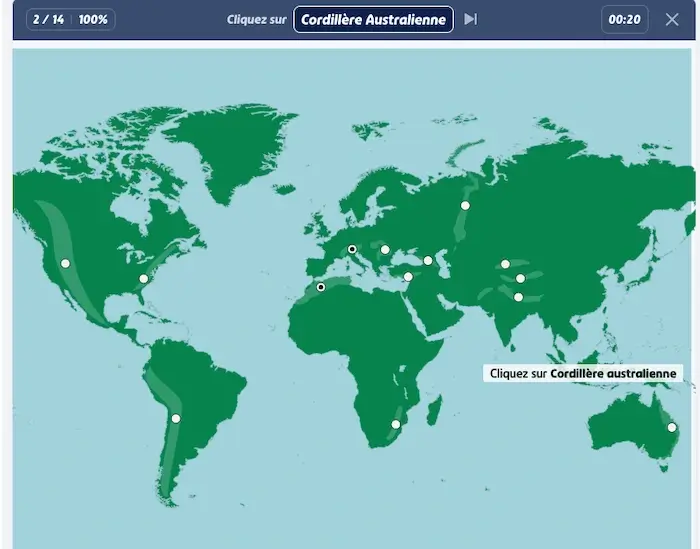This screenshot has height=549, width=700.
Task: Select the northernmost dot of the central Asian cluster
Action: [505, 264]
